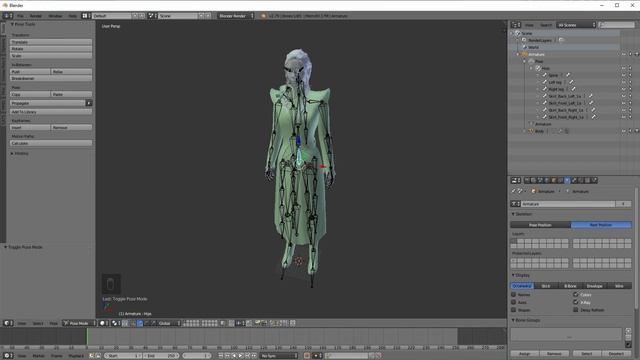This screenshot has width=640, height=360.
Task: Collapse the Skeleton panel
Action: pos(513,214)
